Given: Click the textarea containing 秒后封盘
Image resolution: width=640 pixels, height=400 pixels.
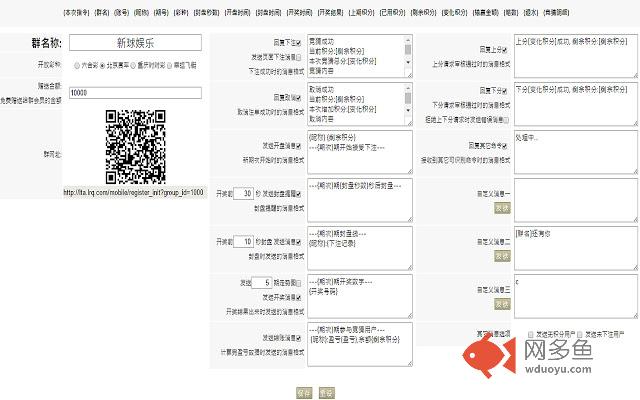Looking at the screenshot, I should 360,200.
